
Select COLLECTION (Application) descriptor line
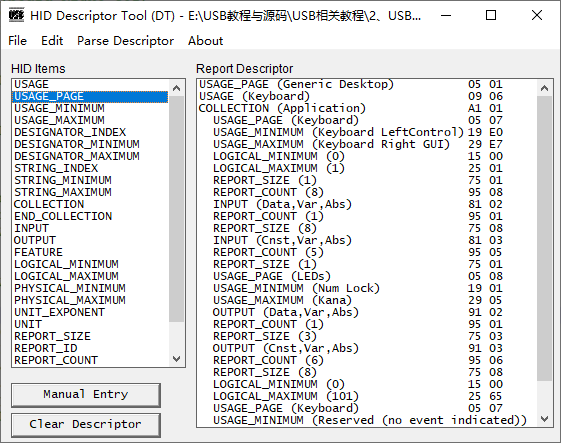(367, 108)
